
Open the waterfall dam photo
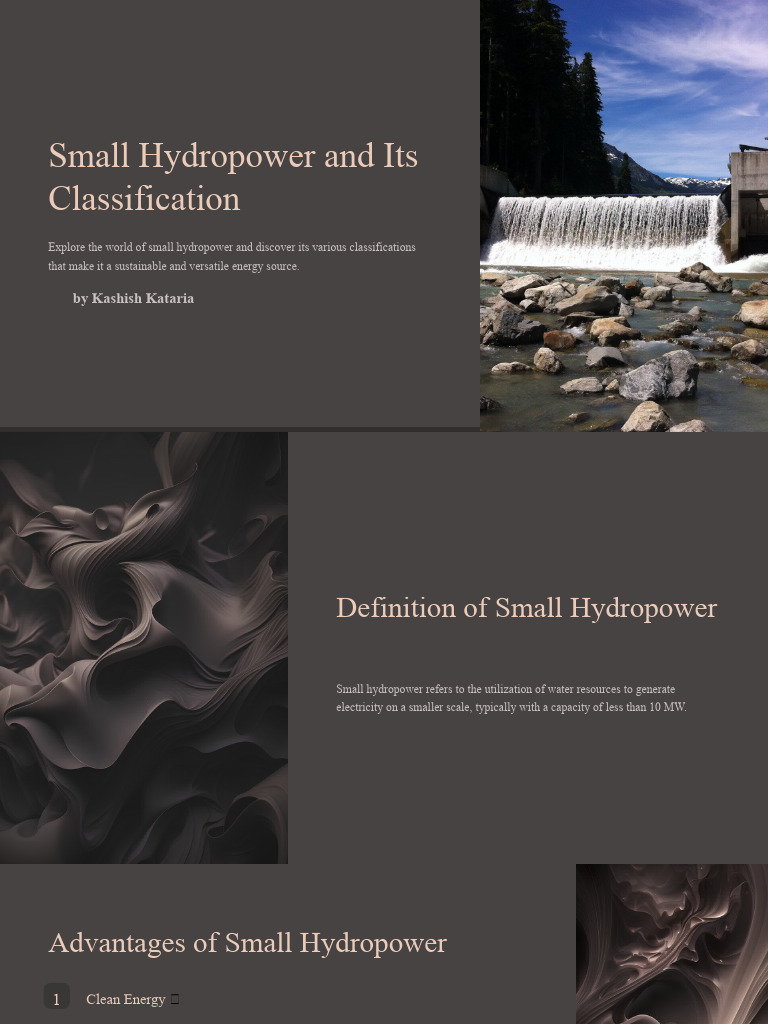click(624, 216)
